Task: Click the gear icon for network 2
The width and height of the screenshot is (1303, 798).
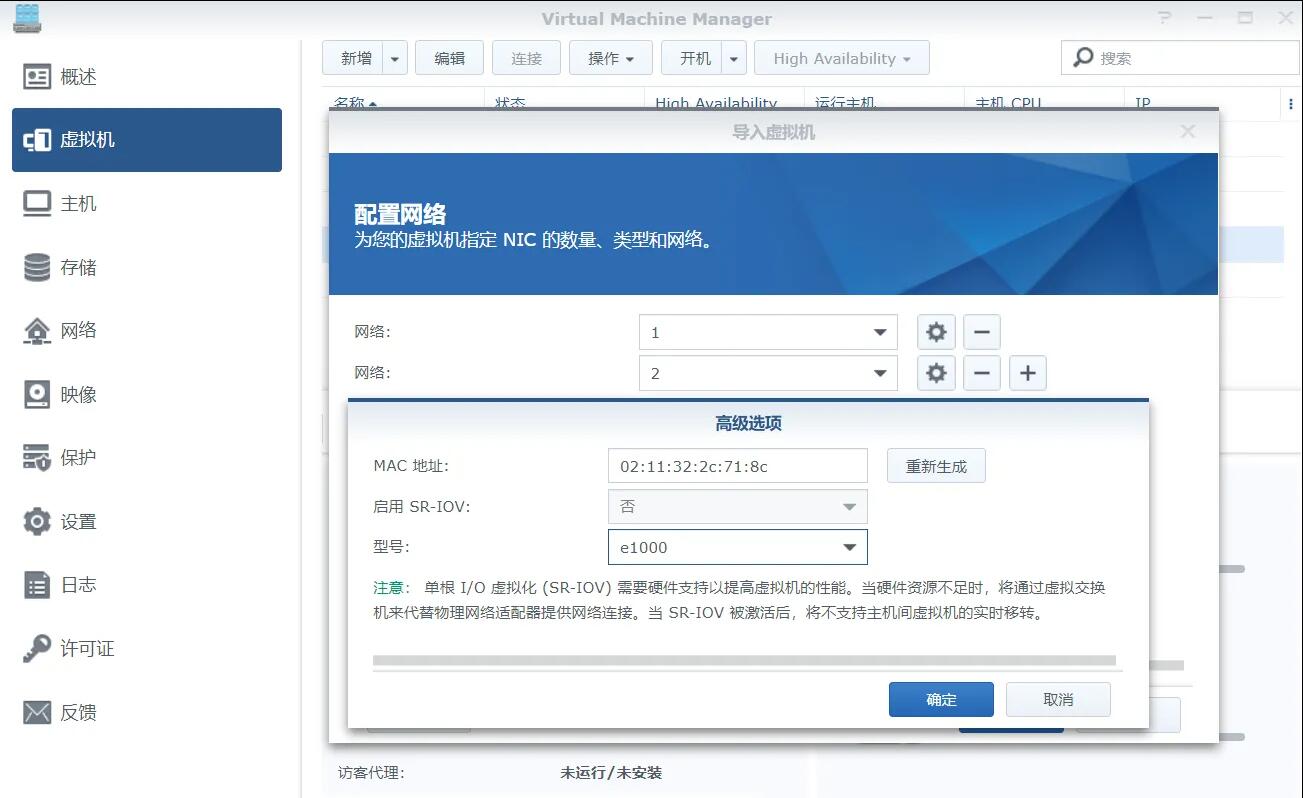Action: click(x=936, y=373)
